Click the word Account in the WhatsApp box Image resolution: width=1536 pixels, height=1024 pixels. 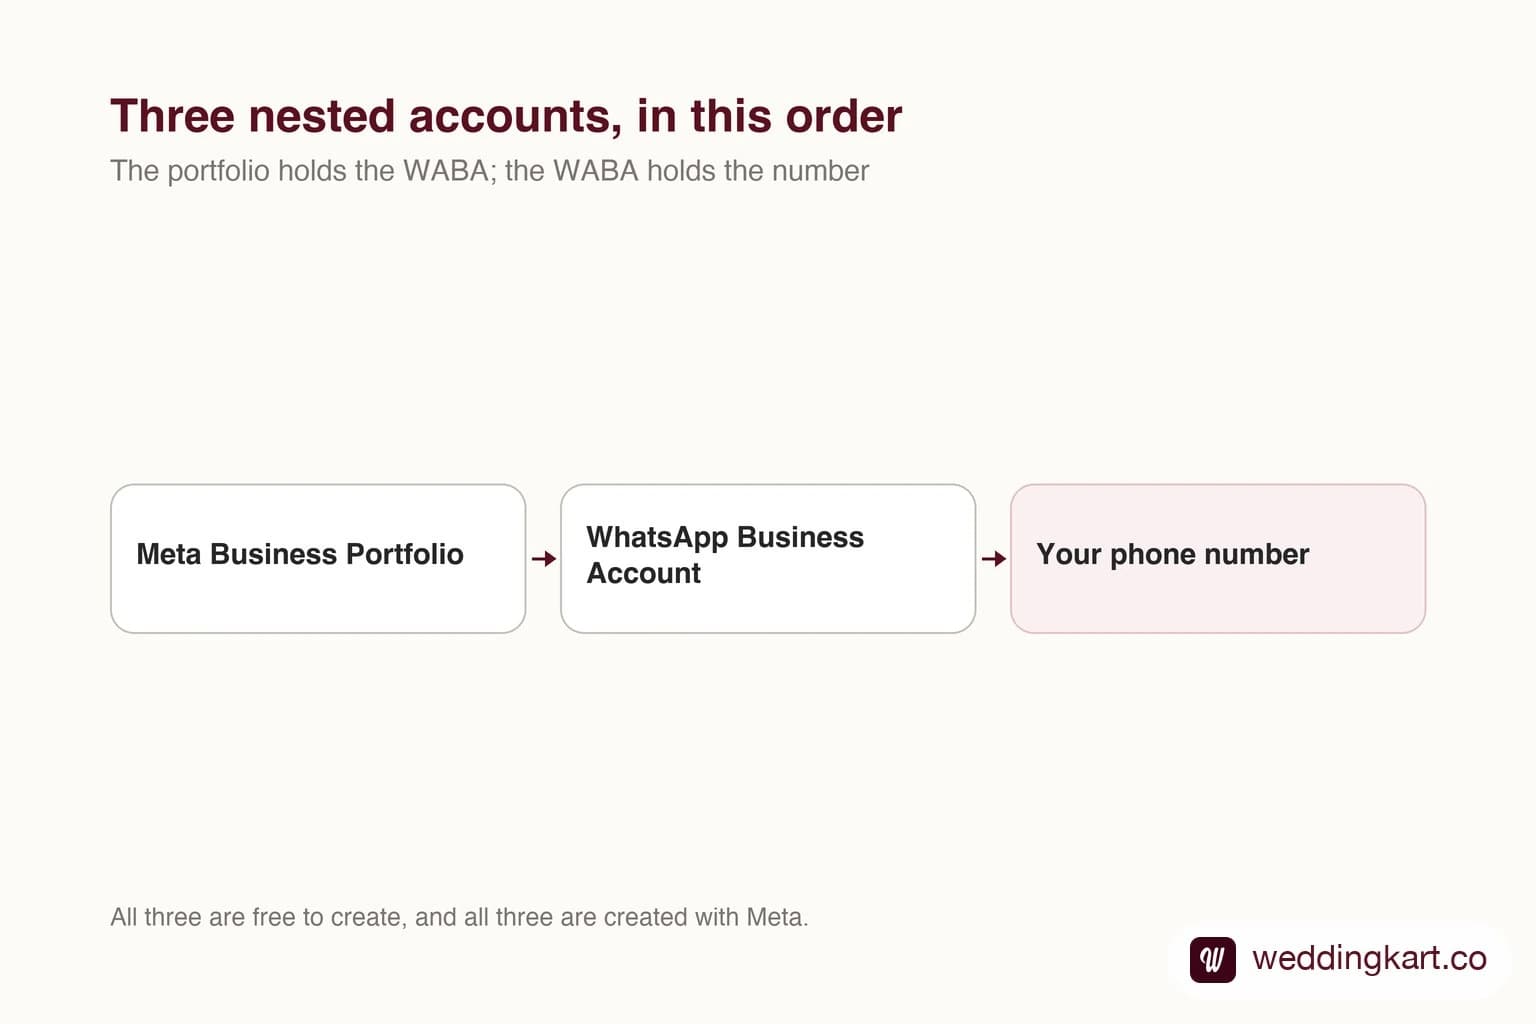click(x=644, y=573)
